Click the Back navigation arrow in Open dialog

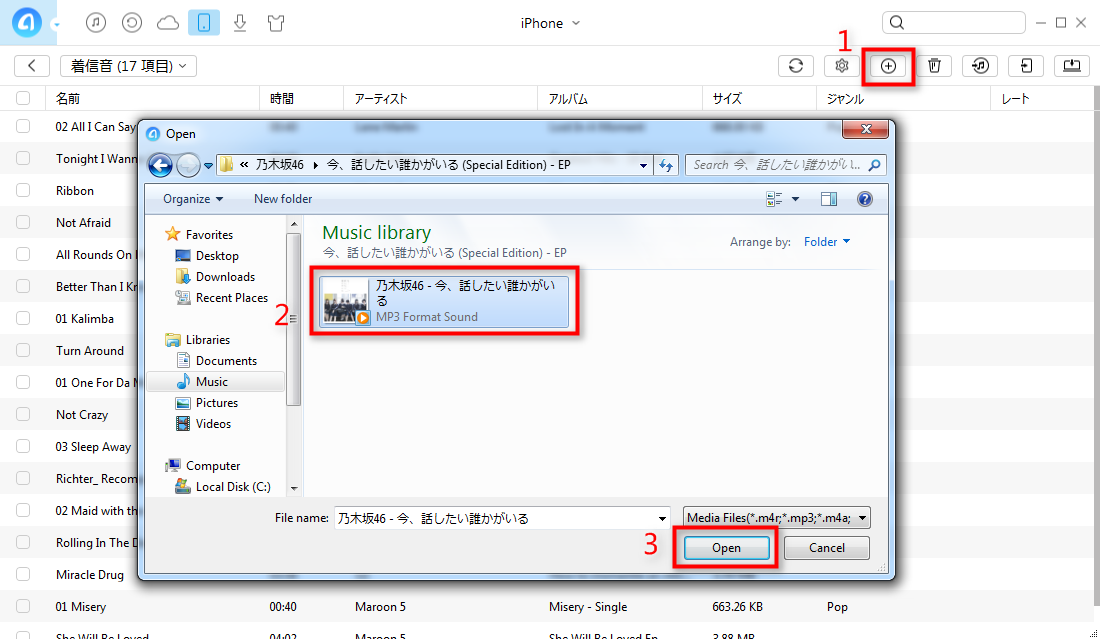[x=160, y=165]
